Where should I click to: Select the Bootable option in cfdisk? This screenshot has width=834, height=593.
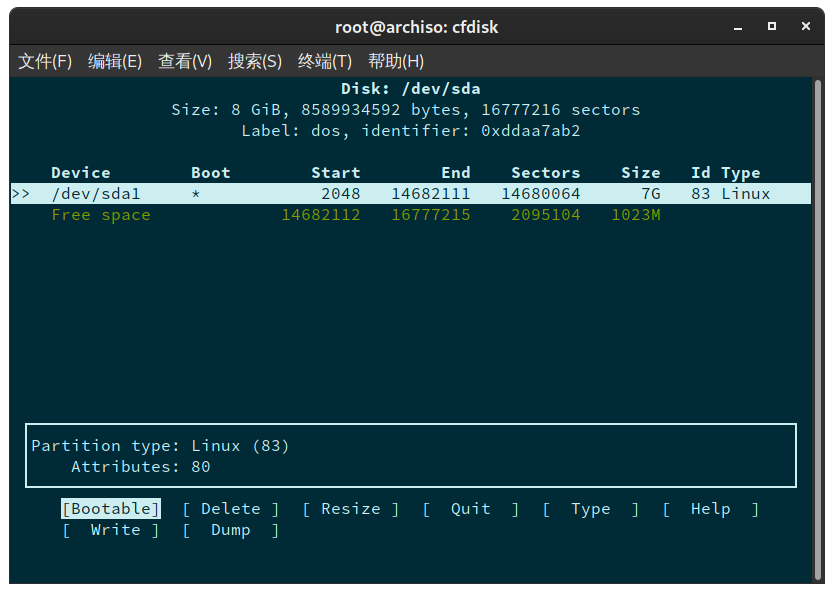pos(110,509)
